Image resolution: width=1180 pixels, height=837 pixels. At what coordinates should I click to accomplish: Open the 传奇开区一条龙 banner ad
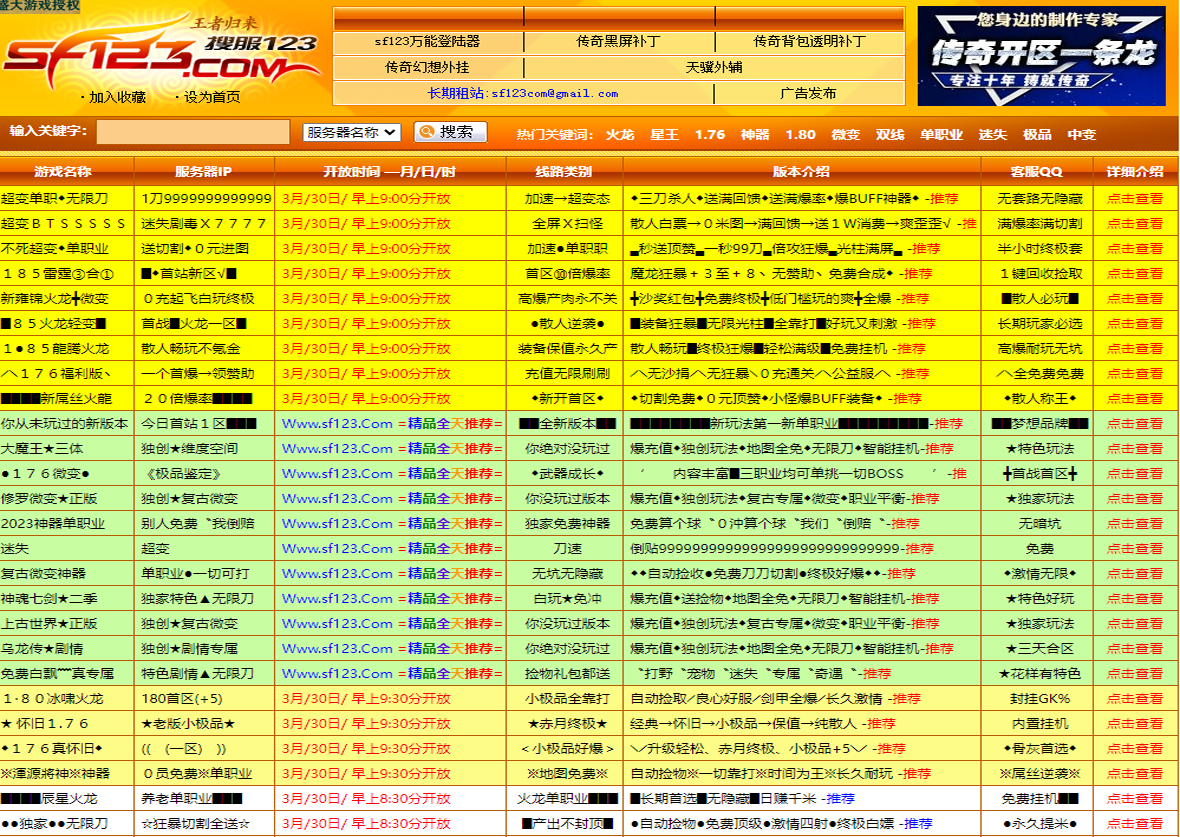1041,56
